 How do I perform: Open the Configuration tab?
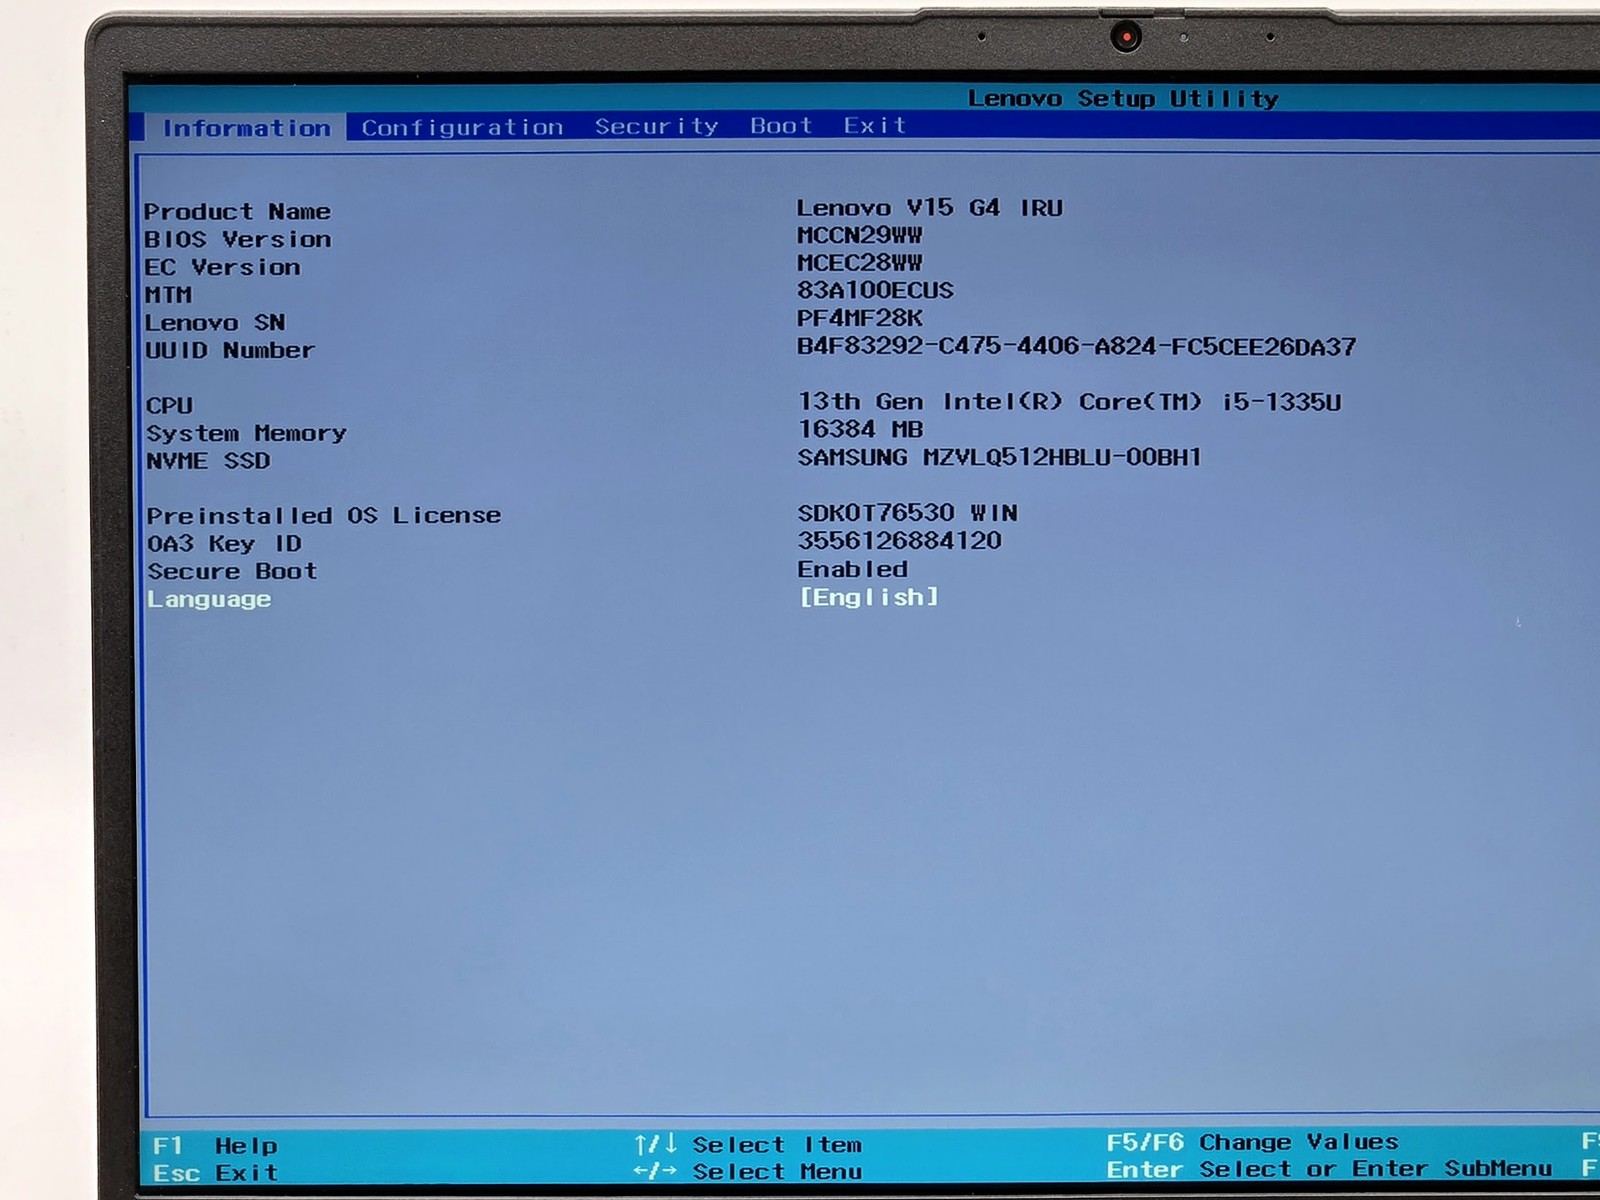pyautogui.click(x=462, y=127)
